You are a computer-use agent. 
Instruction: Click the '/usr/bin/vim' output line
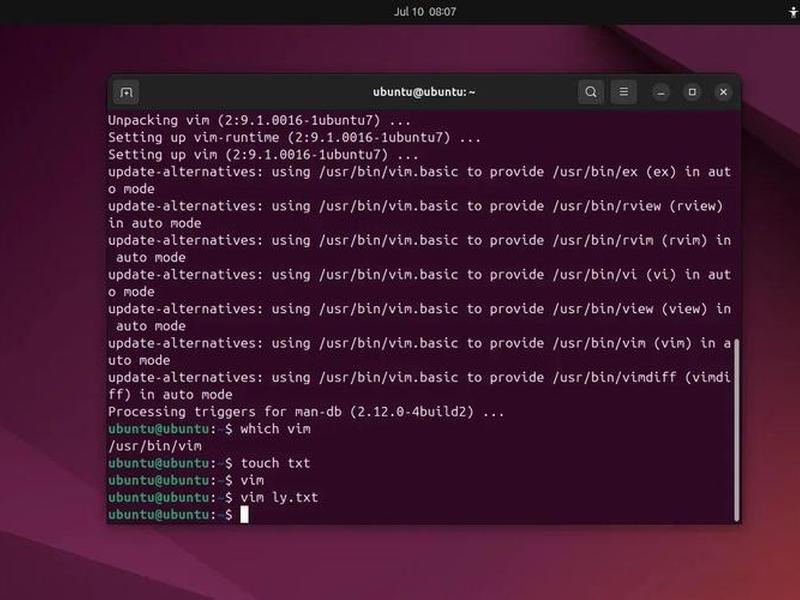coord(155,446)
